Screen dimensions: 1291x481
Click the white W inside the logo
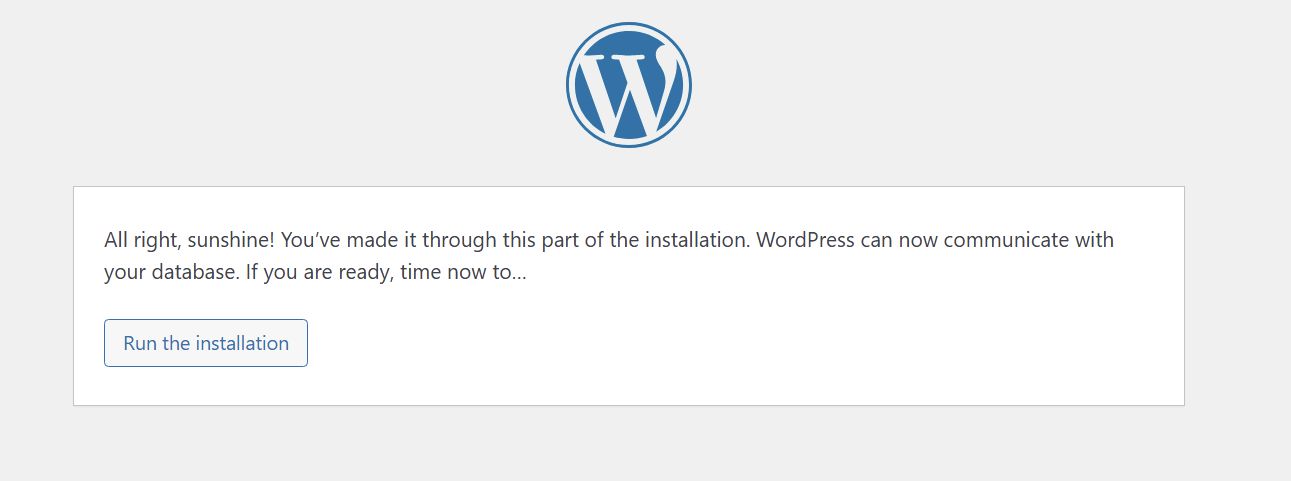627,93
